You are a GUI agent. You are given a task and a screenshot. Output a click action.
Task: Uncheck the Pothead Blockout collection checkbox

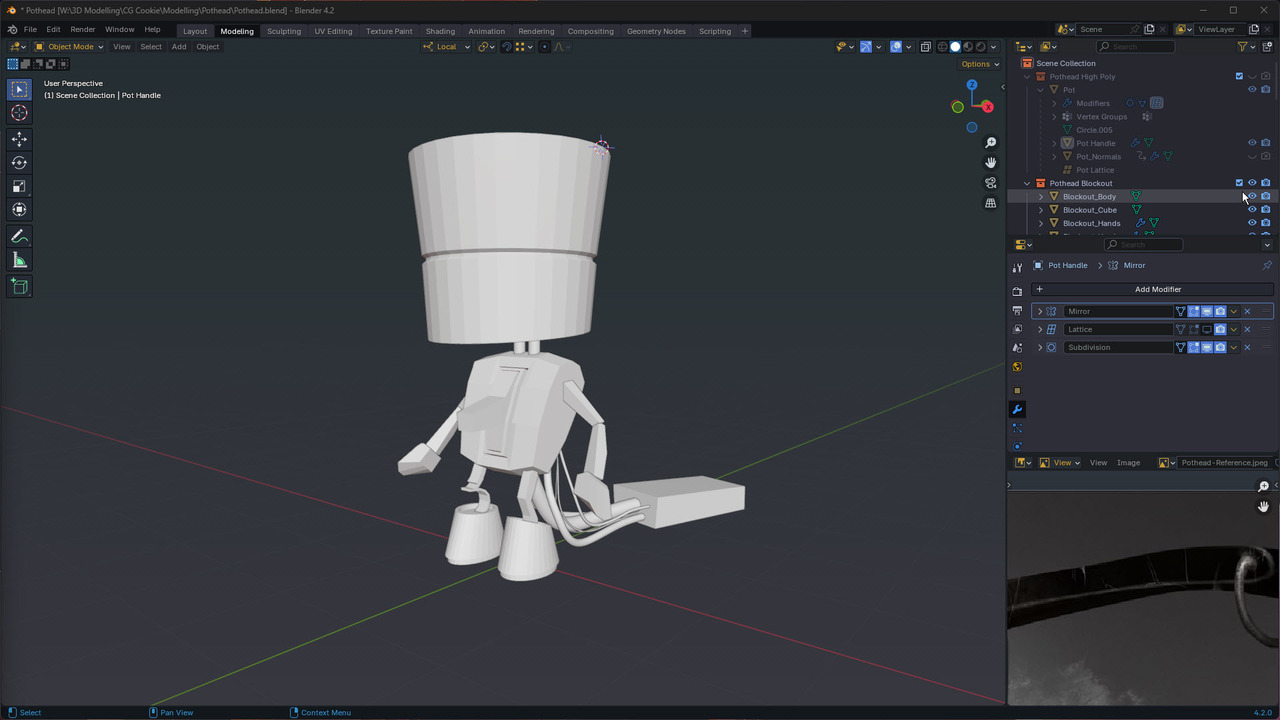pos(1239,183)
